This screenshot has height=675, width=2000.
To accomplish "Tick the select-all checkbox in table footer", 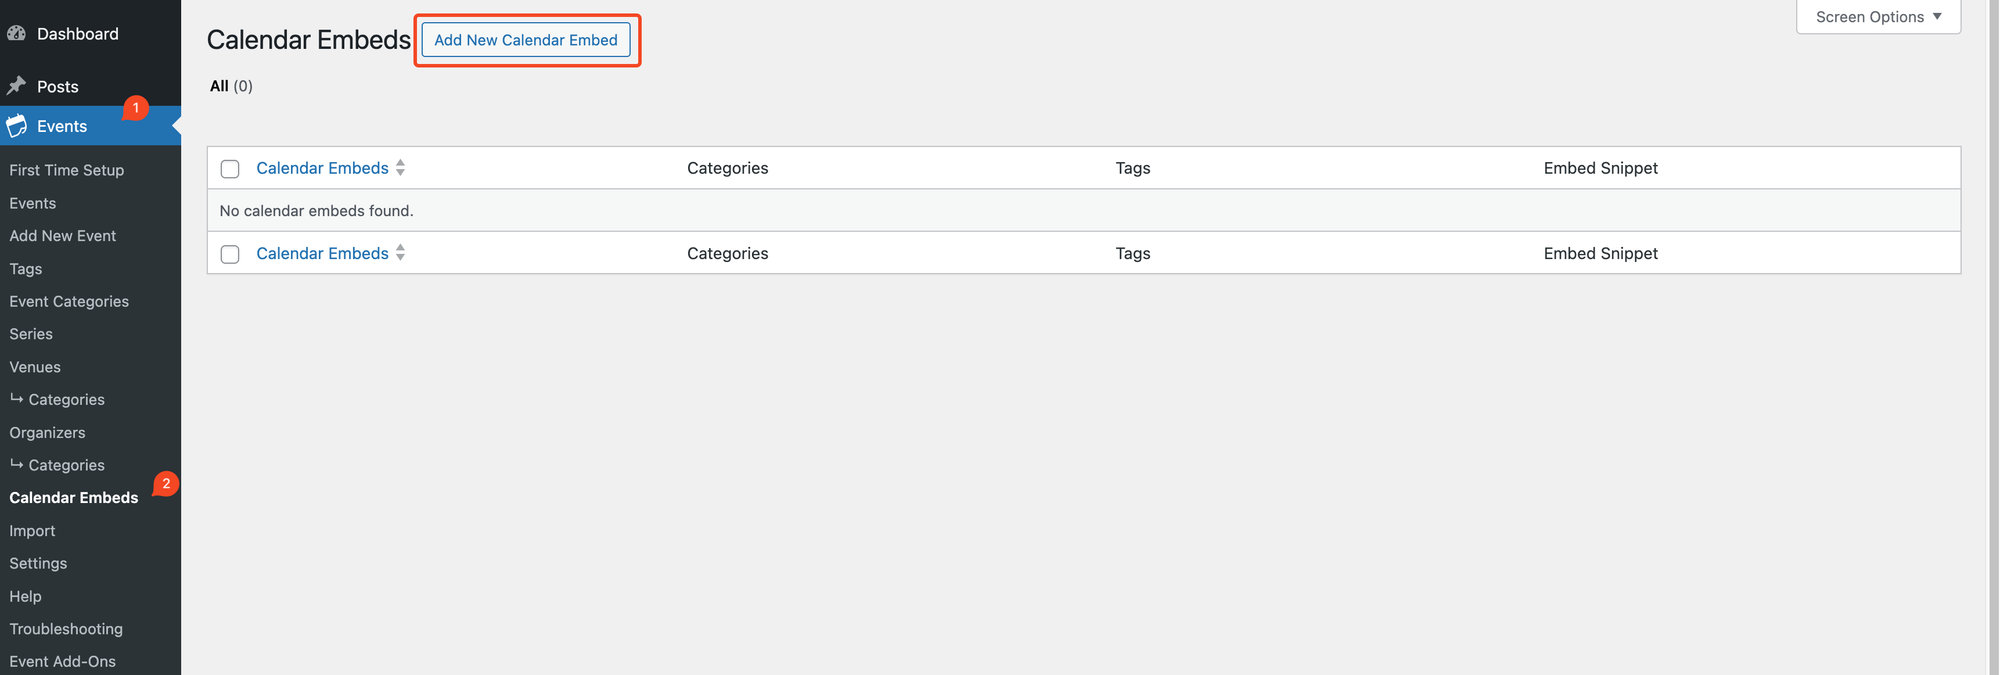I will [230, 254].
